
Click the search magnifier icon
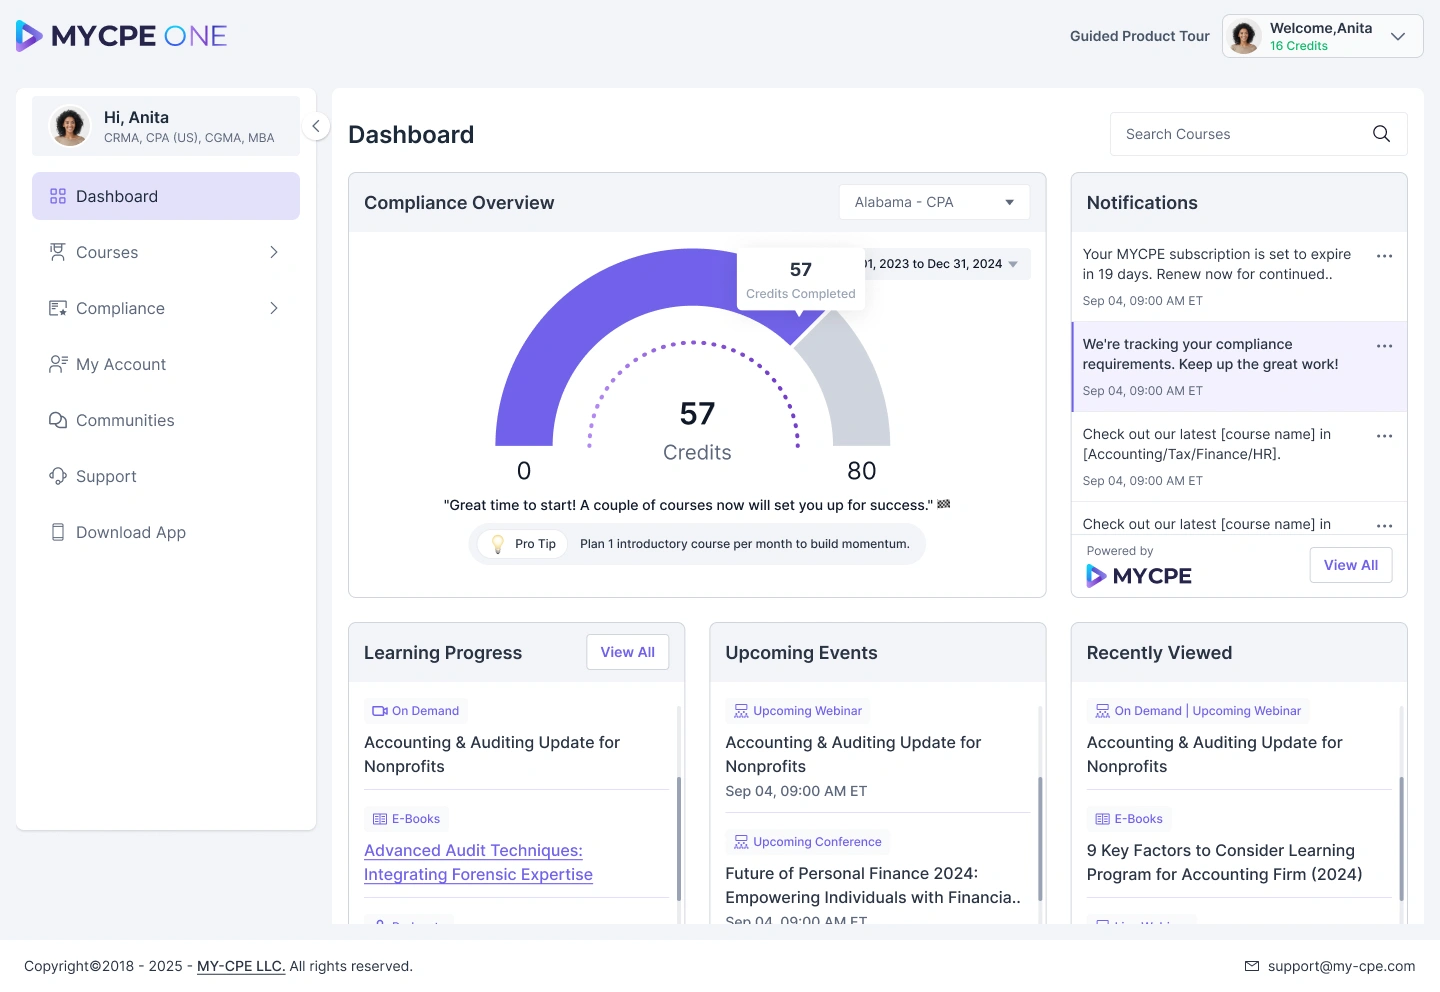pyautogui.click(x=1381, y=134)
